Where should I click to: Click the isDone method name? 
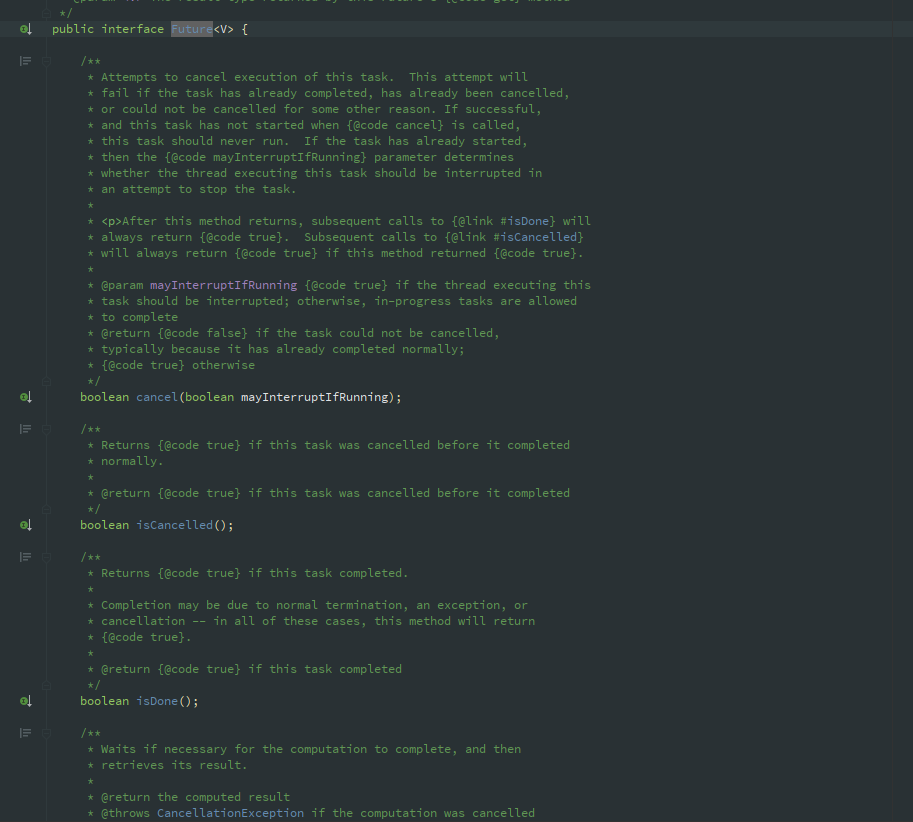click(157, 701)
